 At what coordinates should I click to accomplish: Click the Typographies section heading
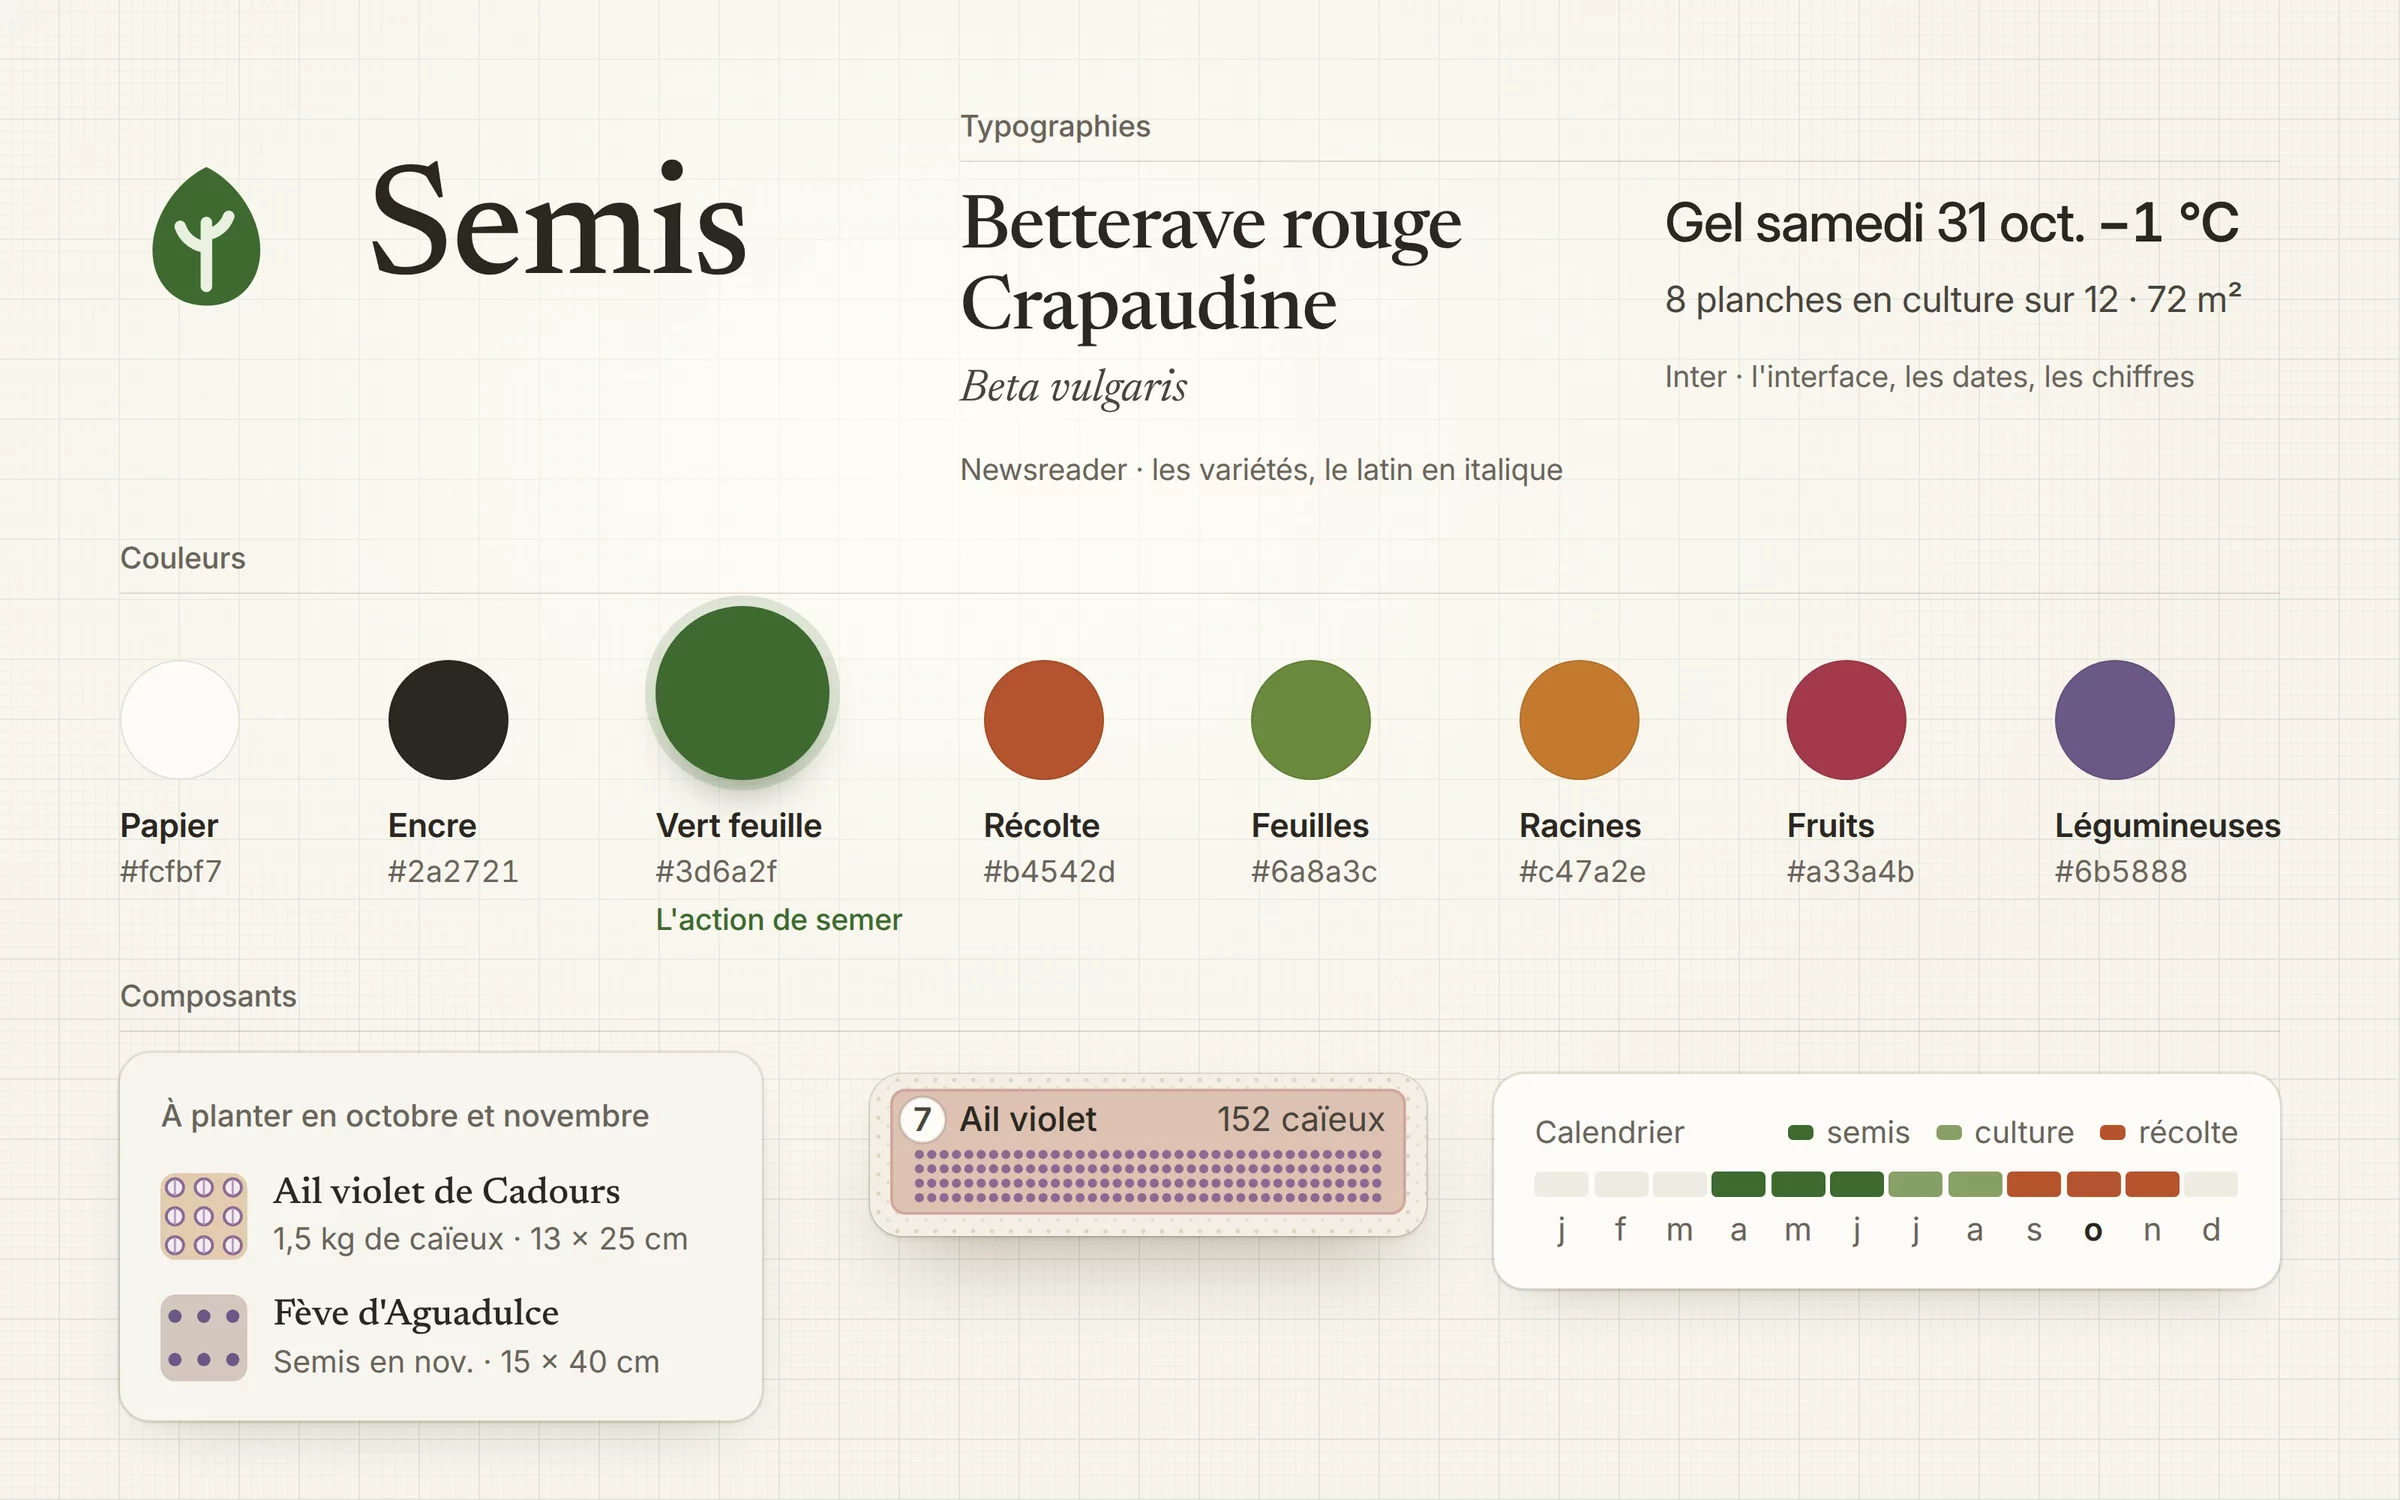[x=1055, y=126]
